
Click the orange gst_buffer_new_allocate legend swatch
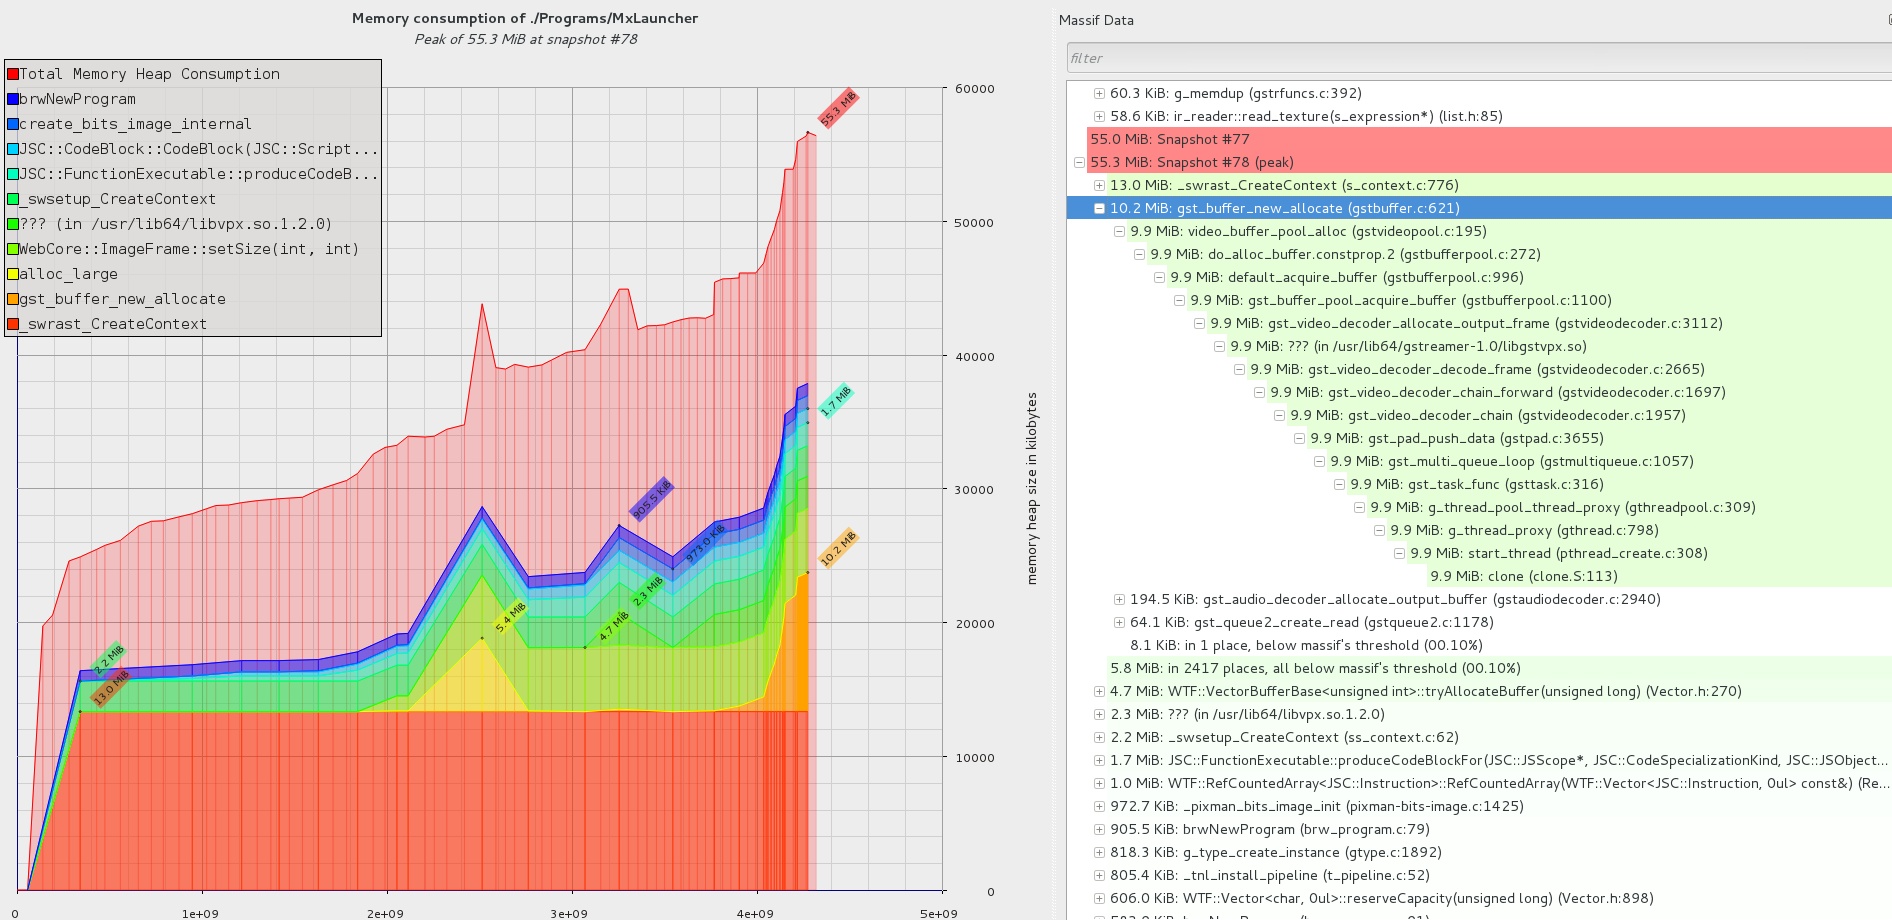click(x=13, y=299)
